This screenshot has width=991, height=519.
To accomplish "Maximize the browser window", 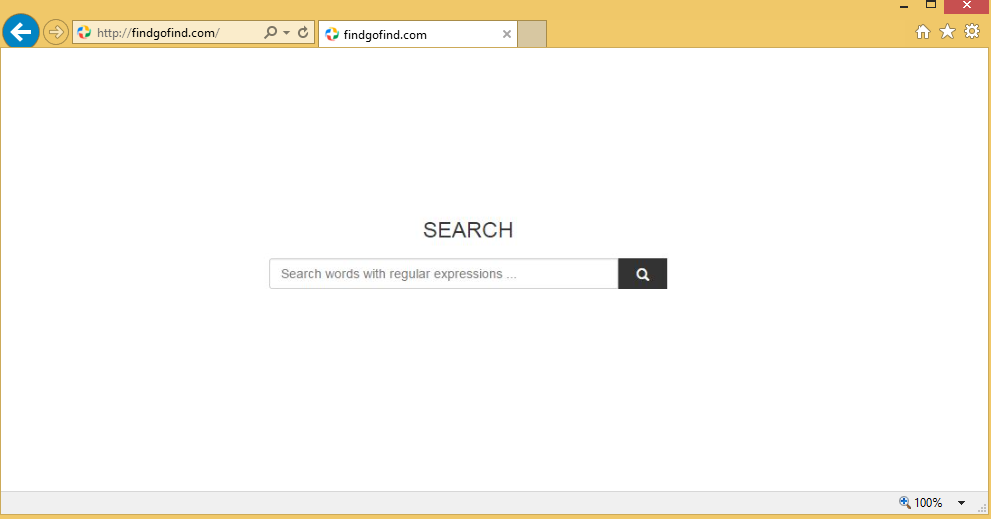I will (x=931, y=5).
